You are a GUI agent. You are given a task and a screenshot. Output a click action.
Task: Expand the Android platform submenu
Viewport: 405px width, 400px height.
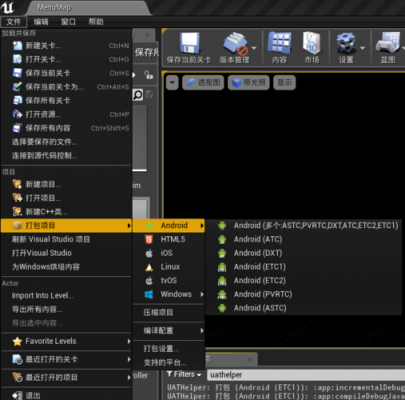[169, 226]
